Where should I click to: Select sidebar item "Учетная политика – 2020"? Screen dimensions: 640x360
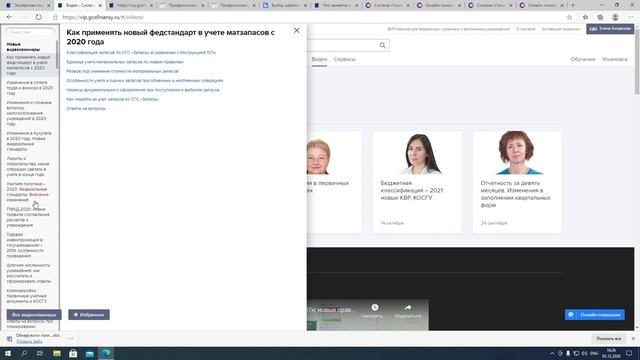pyautogui.click(x=29, y=192)
